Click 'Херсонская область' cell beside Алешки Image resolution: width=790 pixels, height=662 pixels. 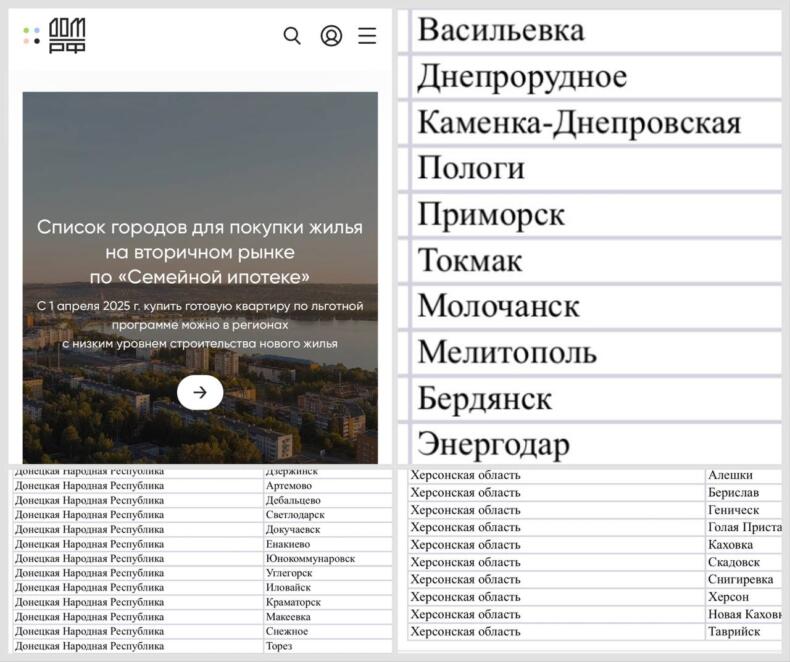click(x=556, y=475)
